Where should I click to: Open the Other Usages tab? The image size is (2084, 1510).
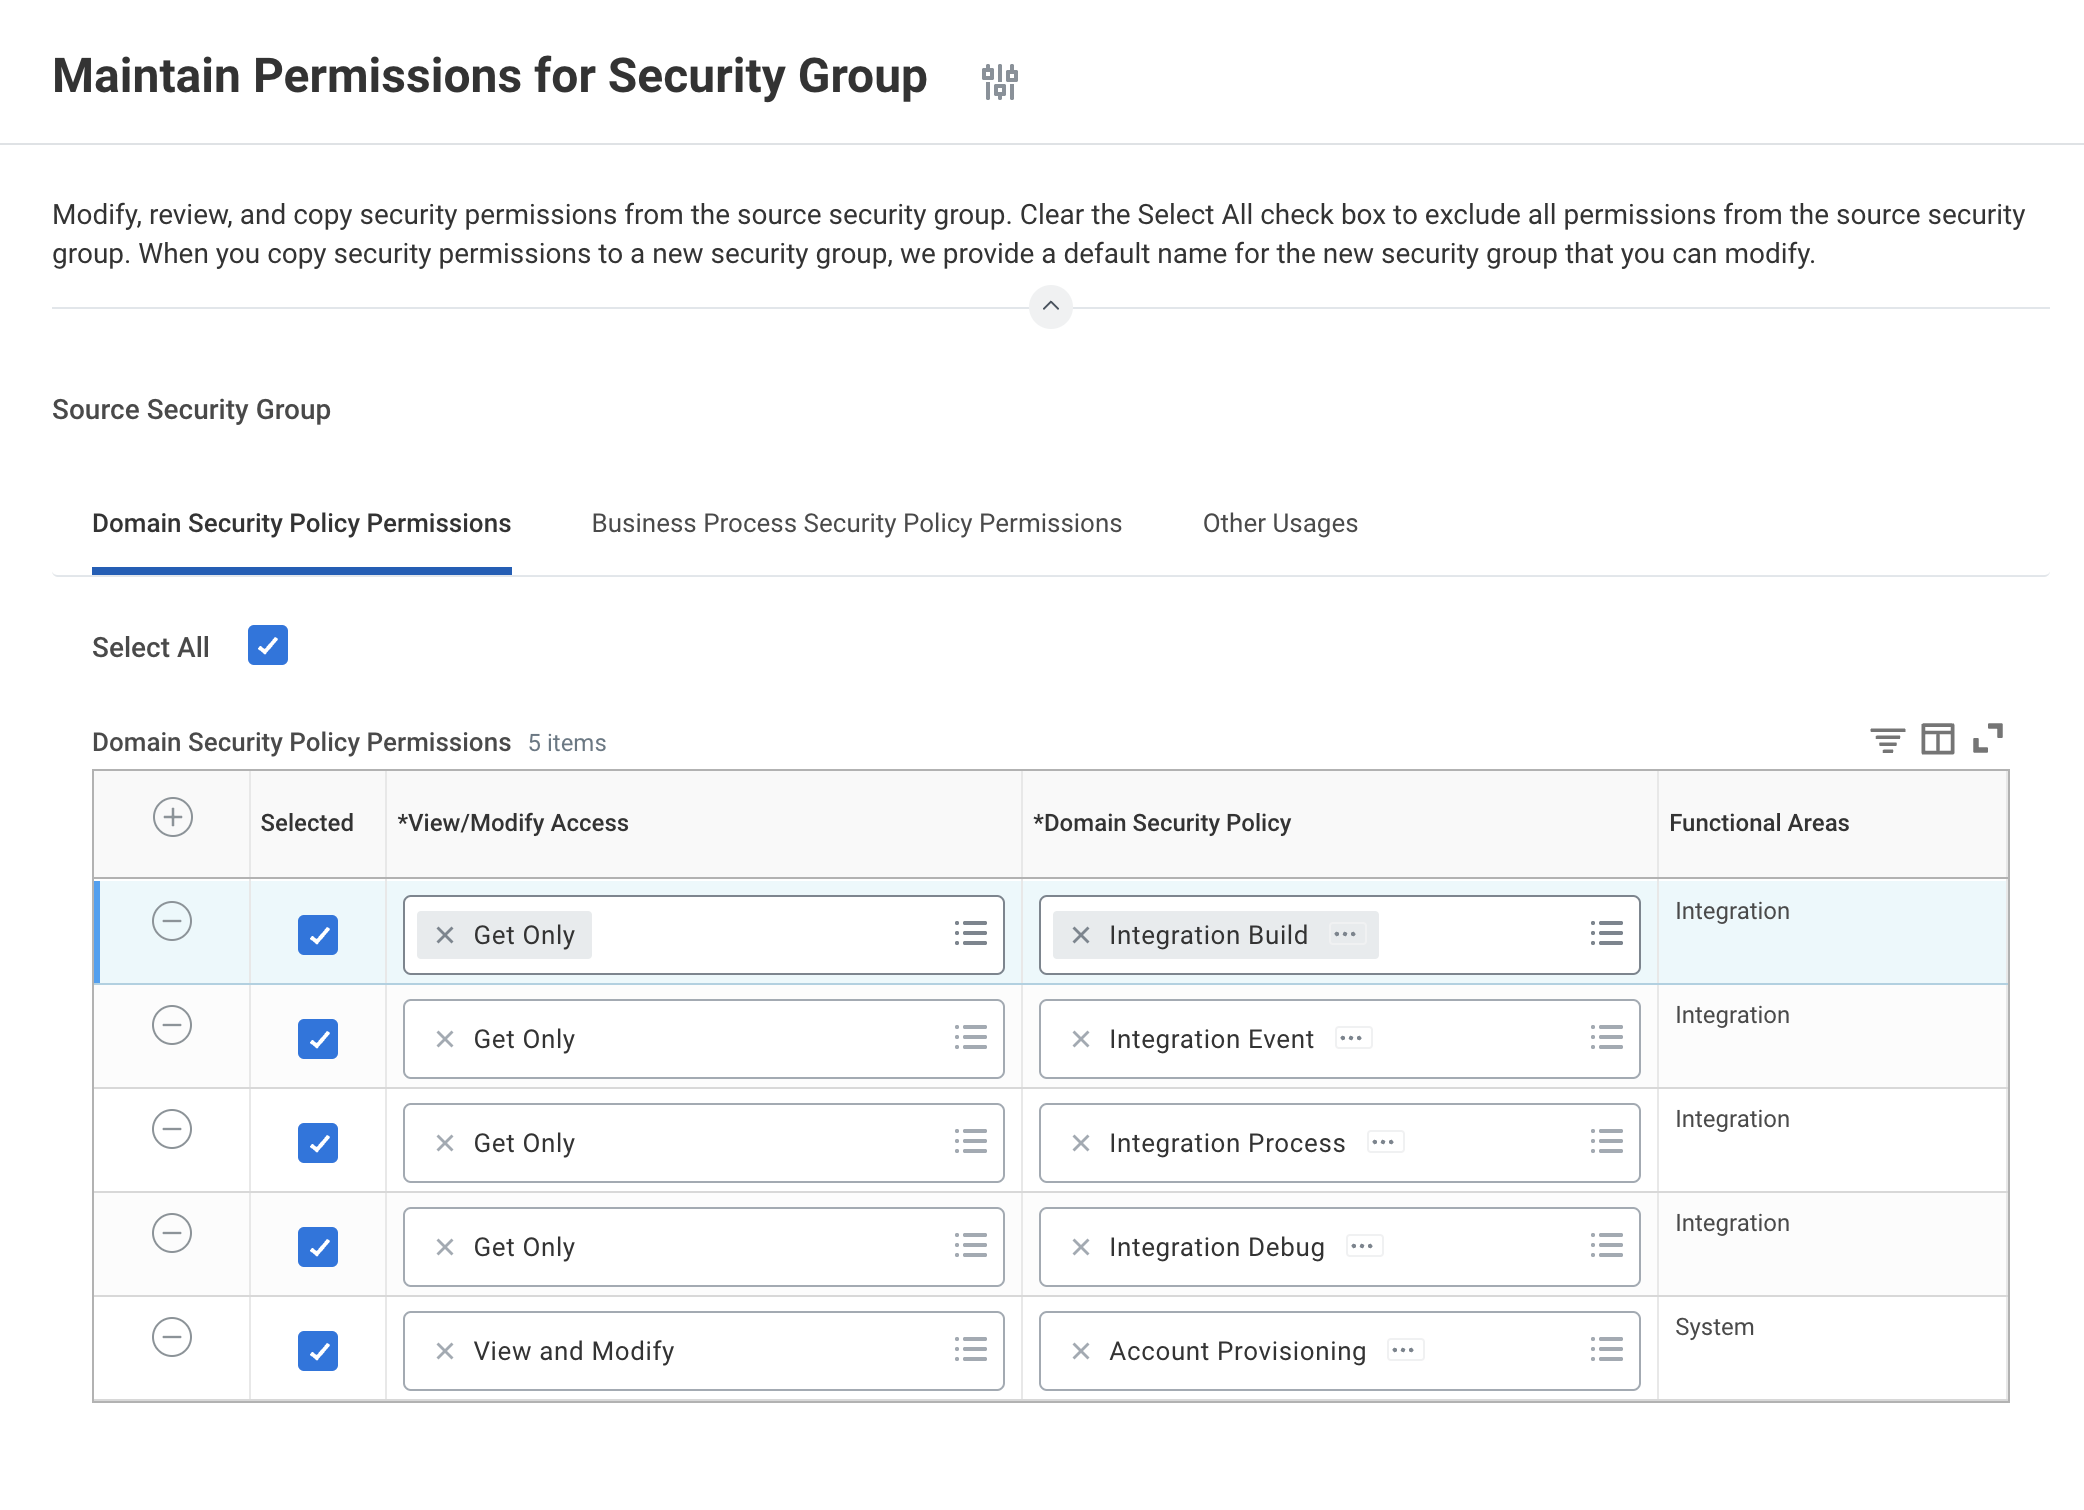(1279, 524)
